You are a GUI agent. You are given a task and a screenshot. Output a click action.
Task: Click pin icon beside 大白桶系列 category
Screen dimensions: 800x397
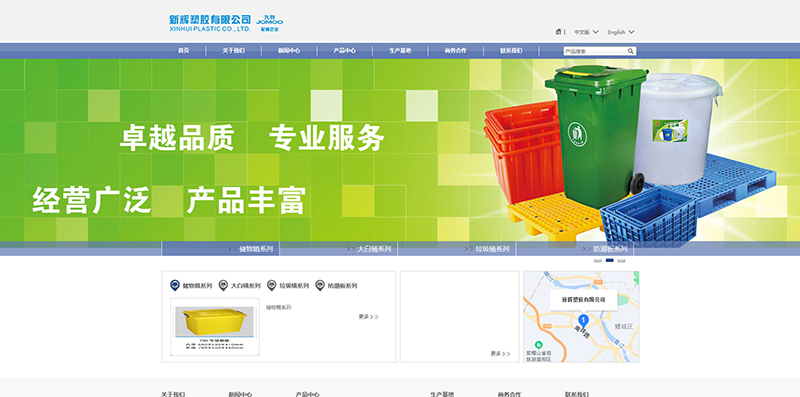[x=223, y=285]
